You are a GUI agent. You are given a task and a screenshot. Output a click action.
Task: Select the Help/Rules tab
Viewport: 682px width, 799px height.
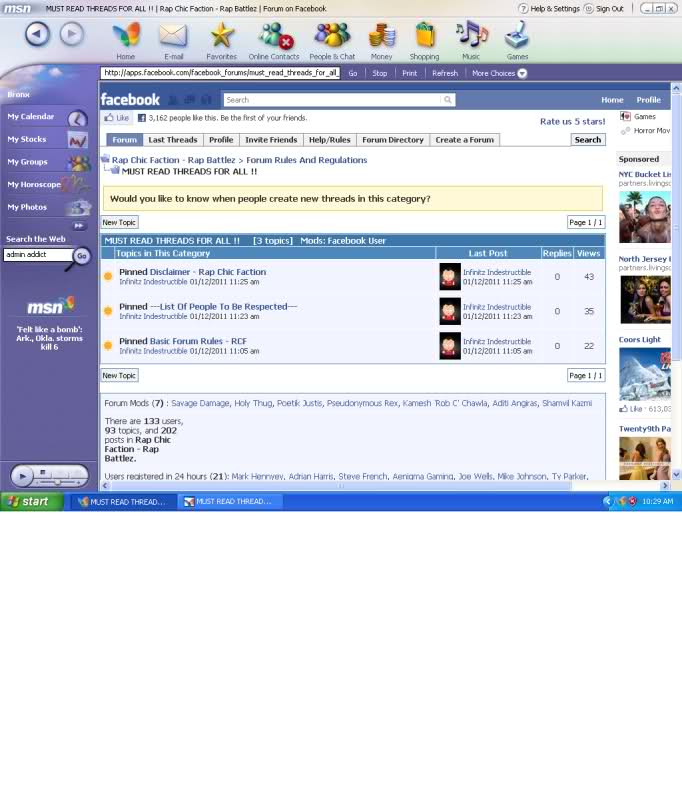tap(329, 140)
